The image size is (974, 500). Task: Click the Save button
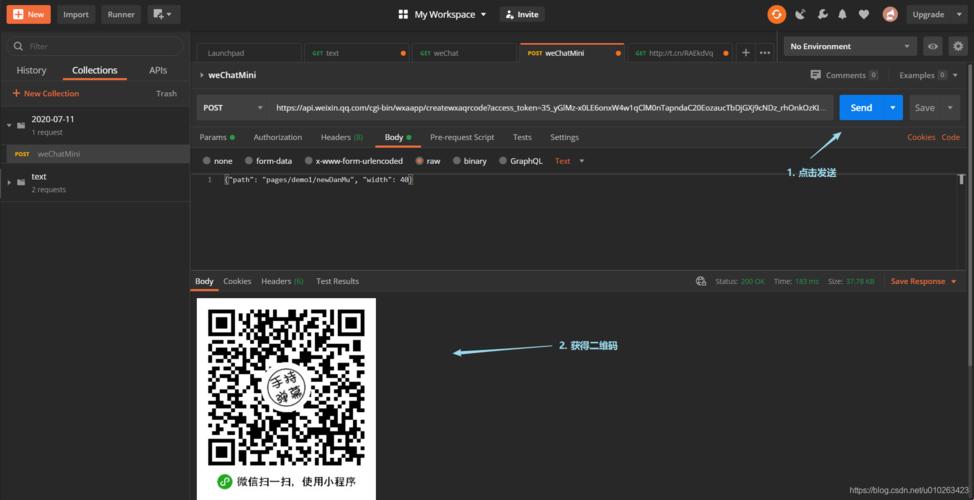coord(924,107)
